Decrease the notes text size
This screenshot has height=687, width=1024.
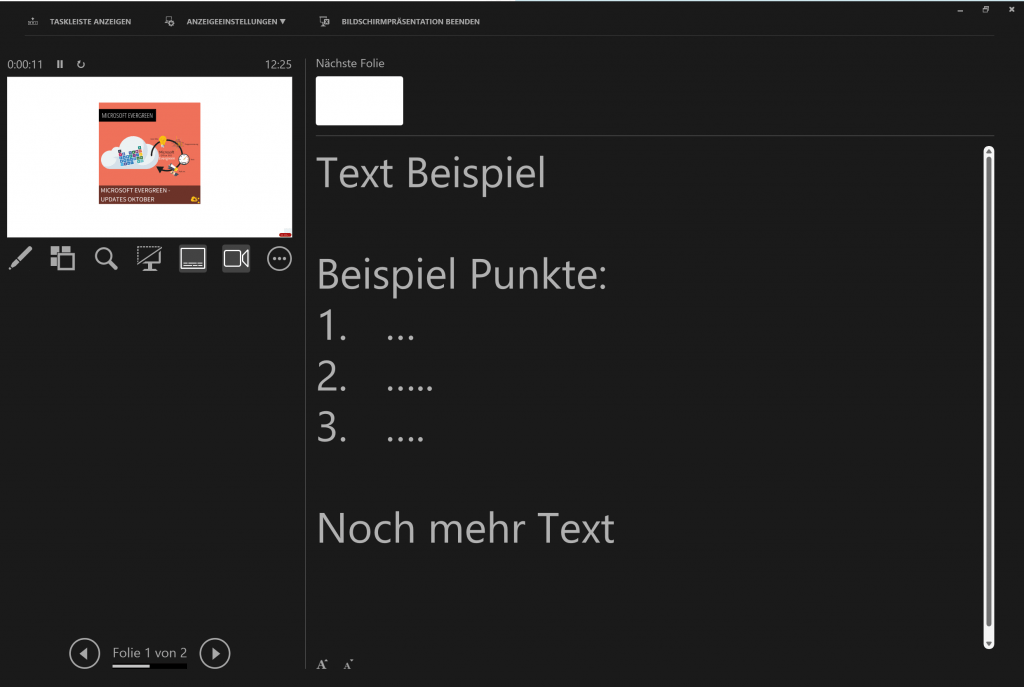click(x=349, y=664)
